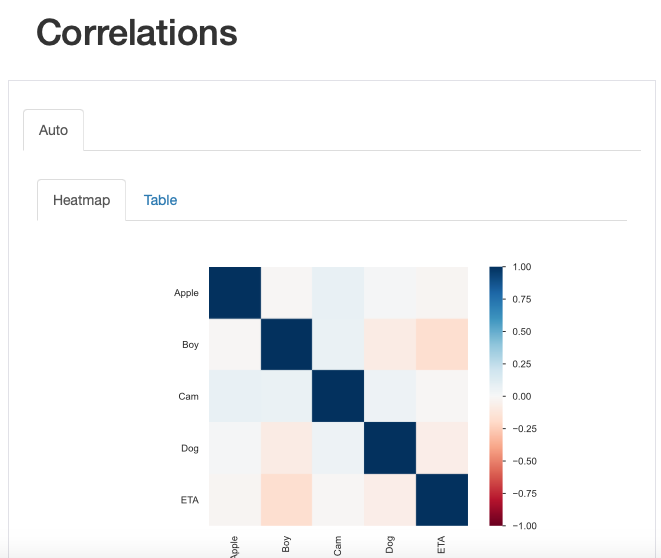Click the Apple row label on y-axis
This screenshot has width=661, height=558.
tap(186, 293)
